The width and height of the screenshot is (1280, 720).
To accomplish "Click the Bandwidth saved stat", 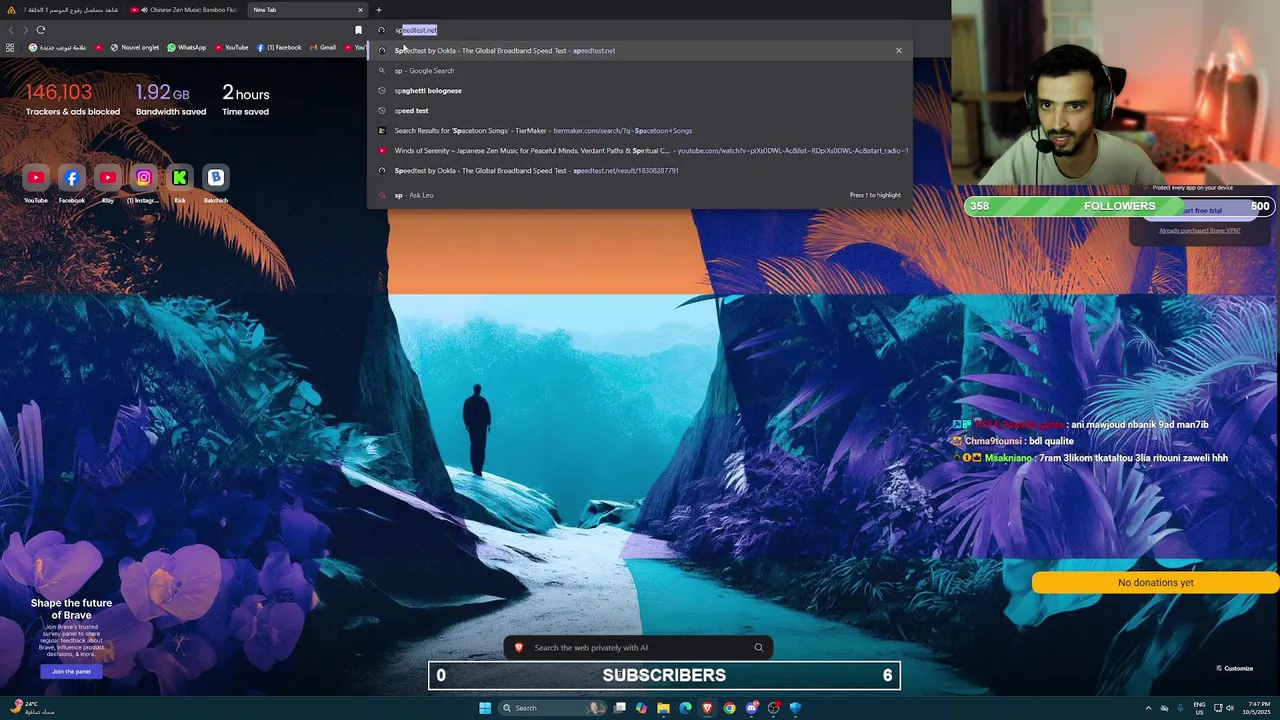I will (x=171, y=100).
